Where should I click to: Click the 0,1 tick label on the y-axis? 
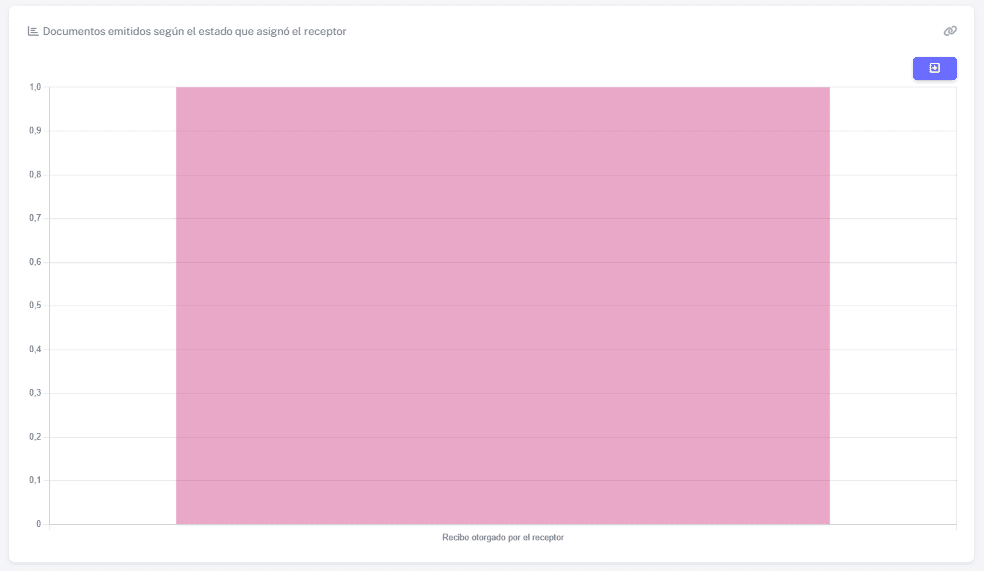[x=35, y=480]
